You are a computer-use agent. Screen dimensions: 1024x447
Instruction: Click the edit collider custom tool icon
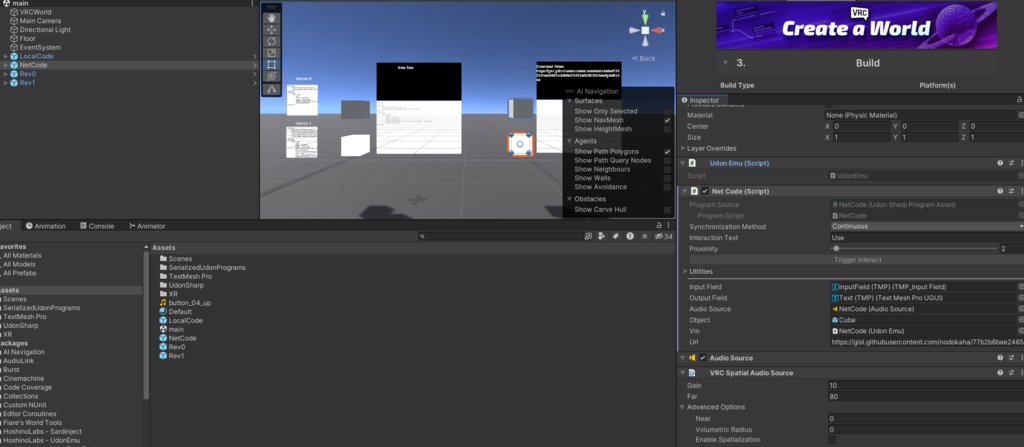pyautogui.click(x=272, y=90)
